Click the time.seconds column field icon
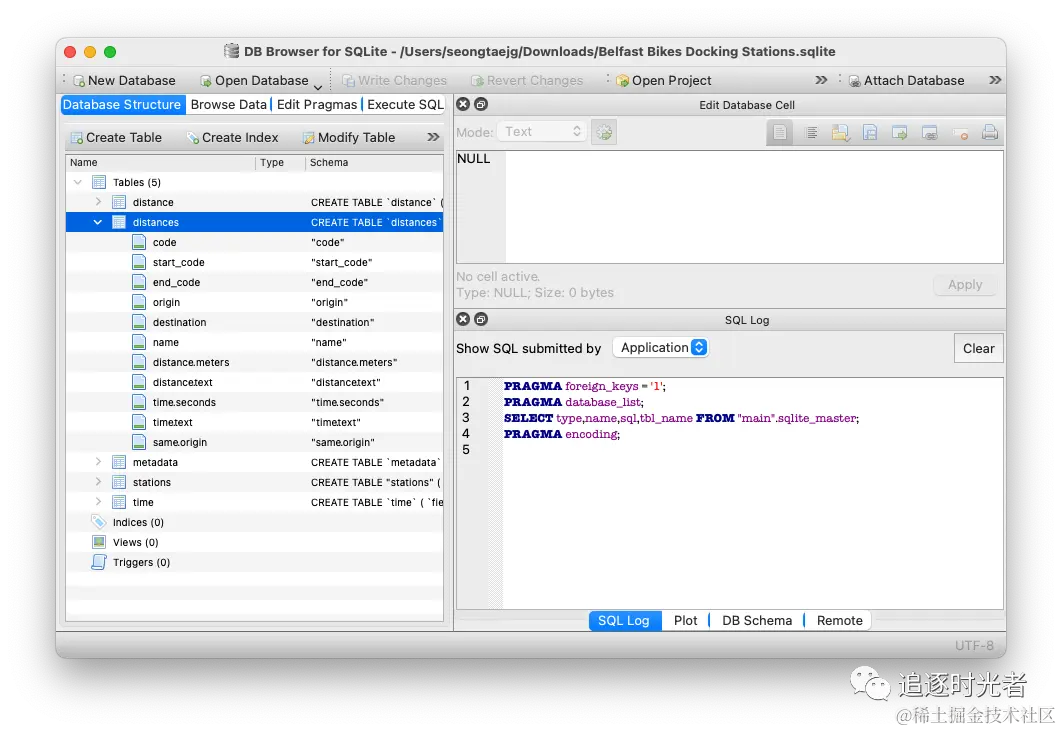1062x732 pixels. [139, 402]
